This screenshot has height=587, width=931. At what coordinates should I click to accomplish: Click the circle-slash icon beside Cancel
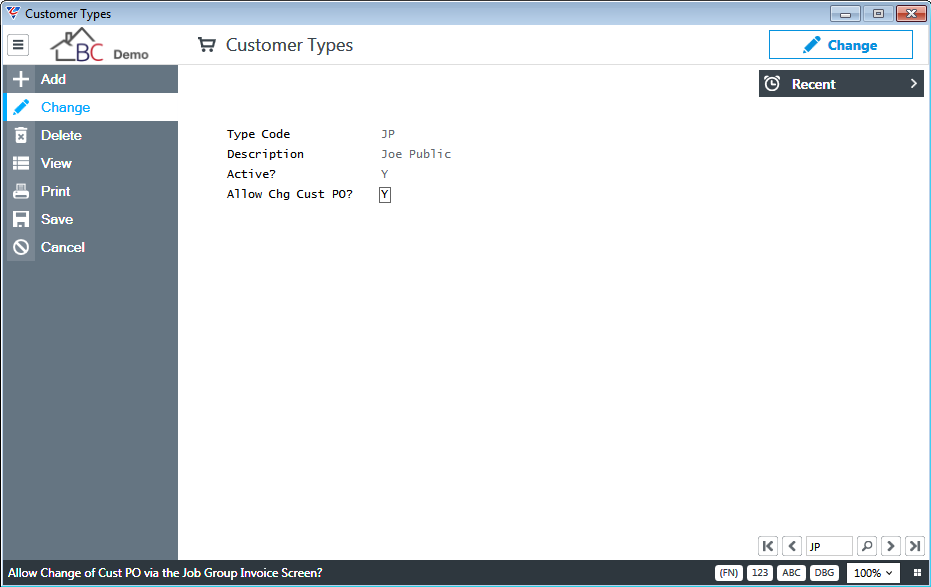click(21, 247)
